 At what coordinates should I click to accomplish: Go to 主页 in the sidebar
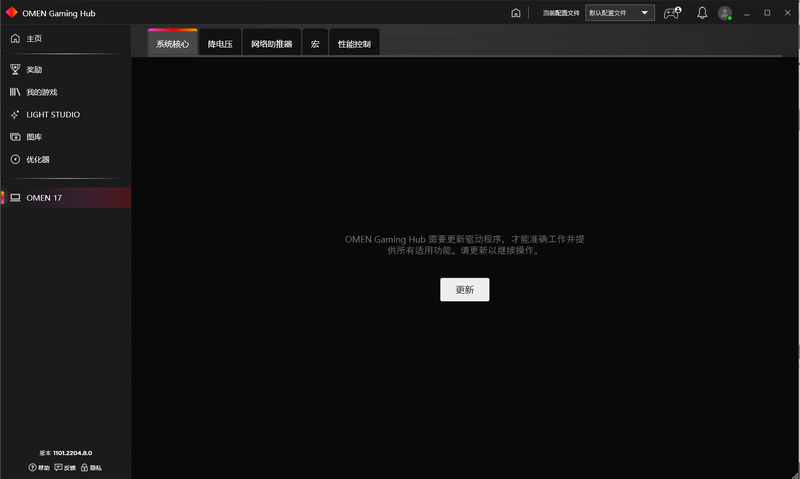(x=34, y=38)
